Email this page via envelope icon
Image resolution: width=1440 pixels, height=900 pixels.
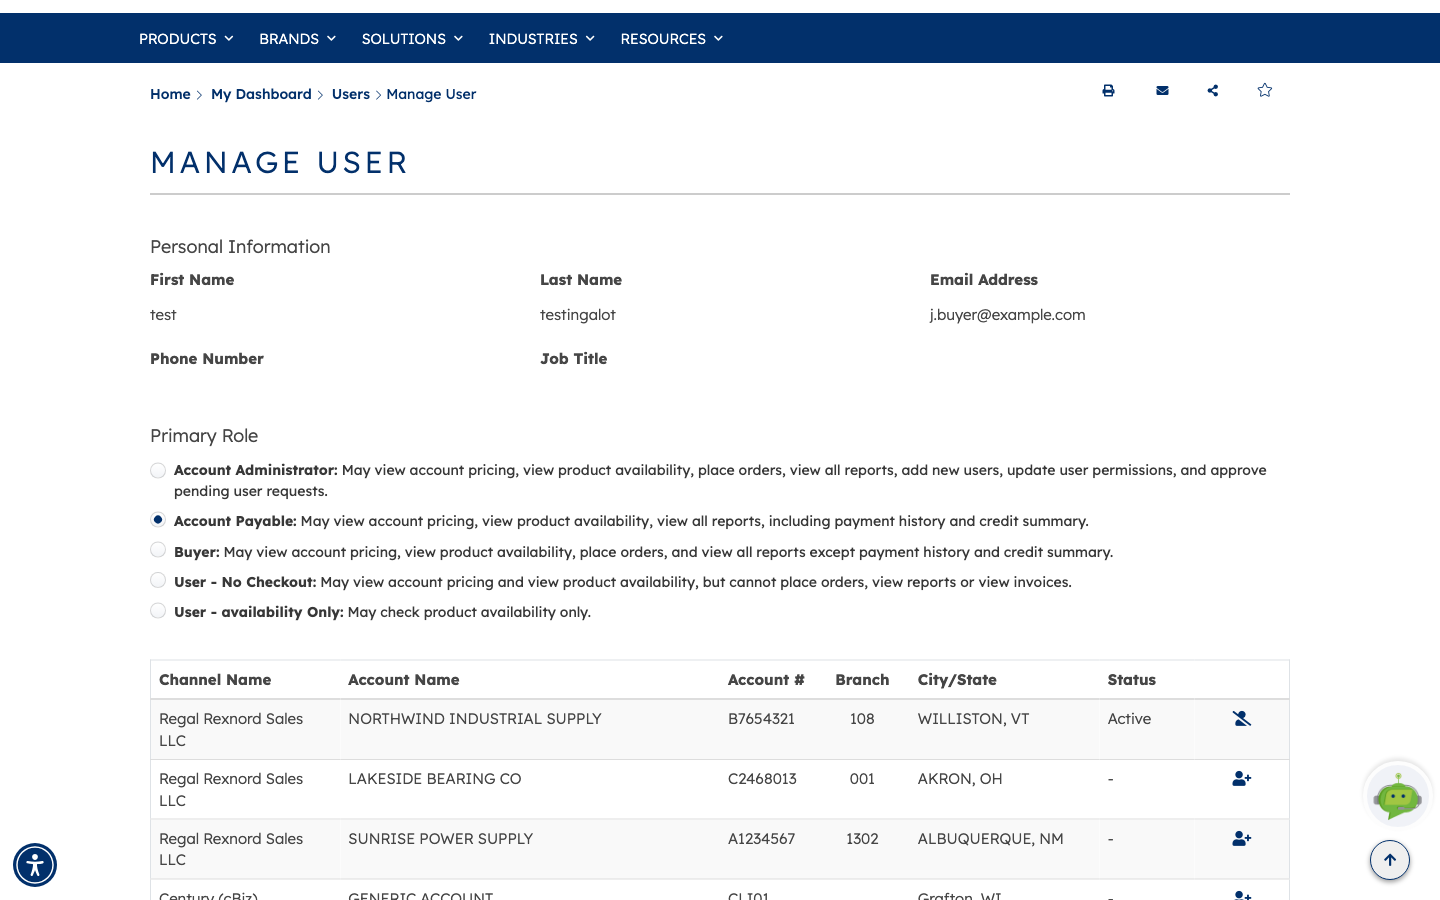click(1162, 91)
